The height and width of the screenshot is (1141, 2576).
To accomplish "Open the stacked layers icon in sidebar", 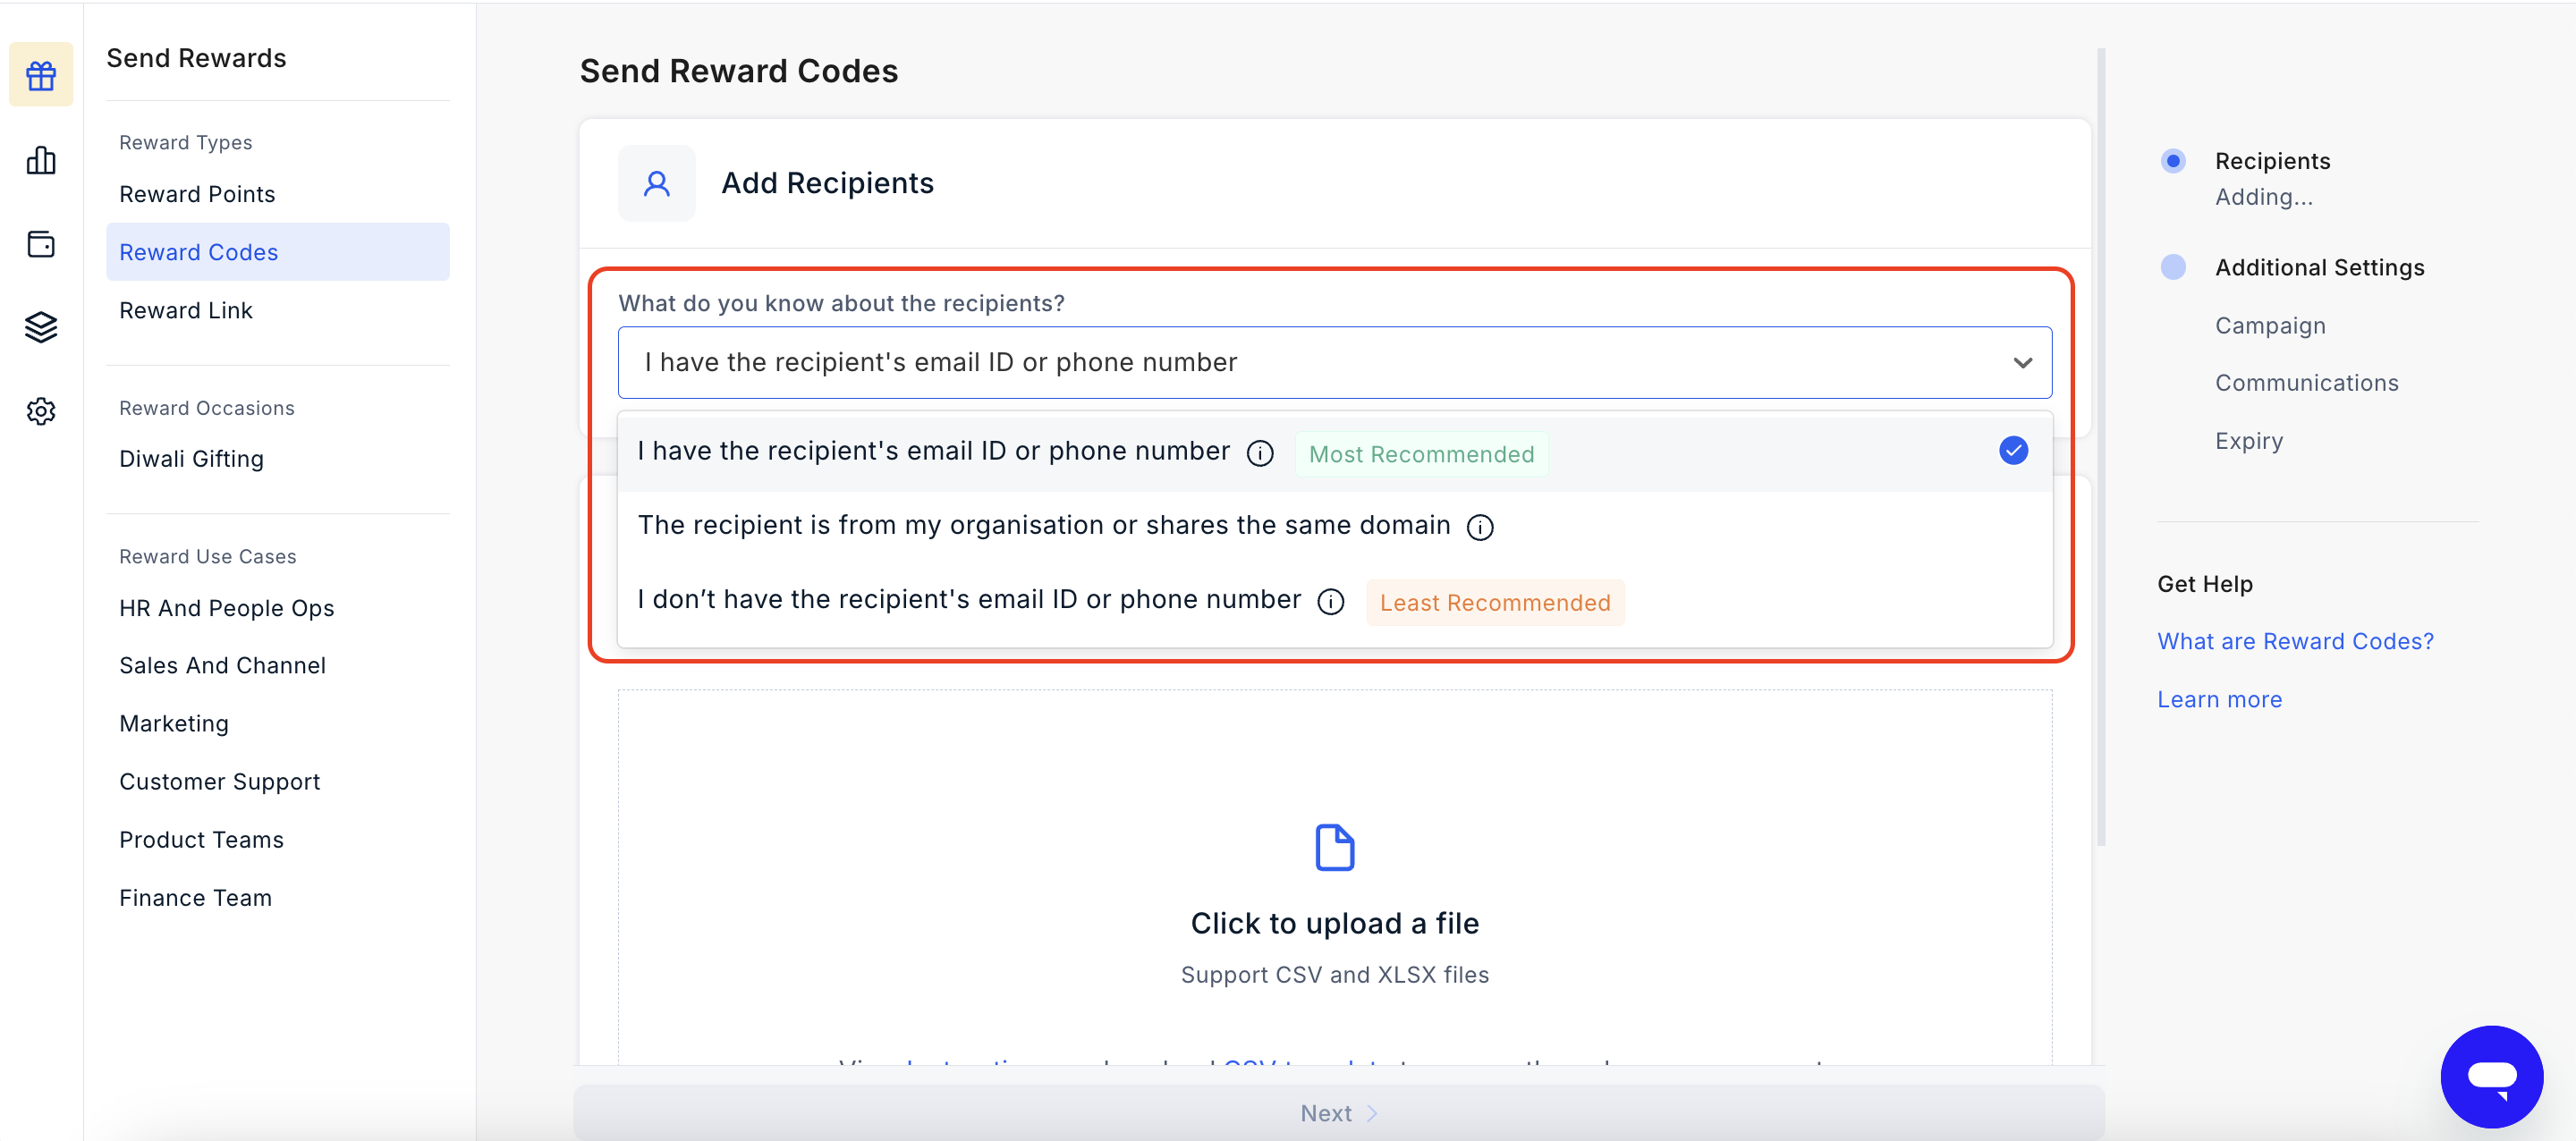I will pos(41,327).
